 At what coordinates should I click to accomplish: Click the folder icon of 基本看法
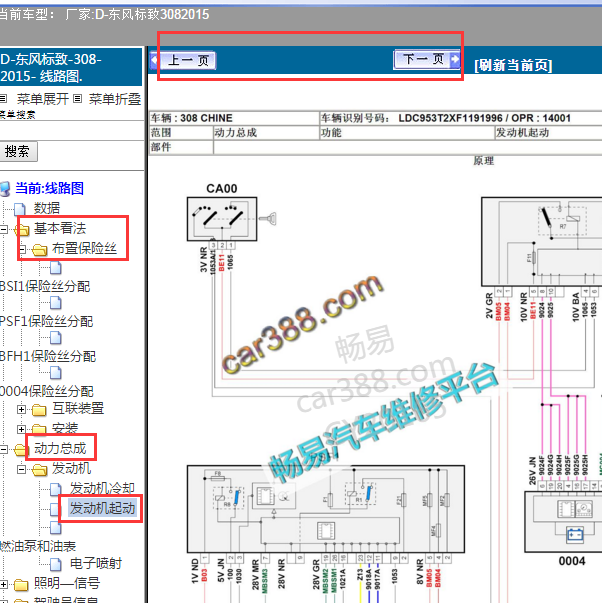tap(22, 230)
